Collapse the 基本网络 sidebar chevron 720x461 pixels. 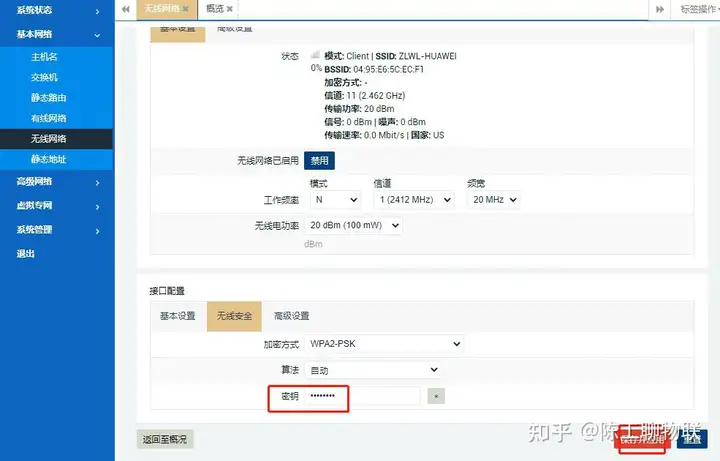97,35
